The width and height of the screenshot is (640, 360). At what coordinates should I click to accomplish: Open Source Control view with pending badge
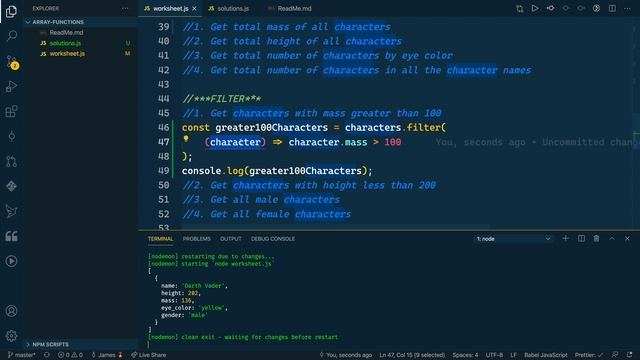click(12, 62)
